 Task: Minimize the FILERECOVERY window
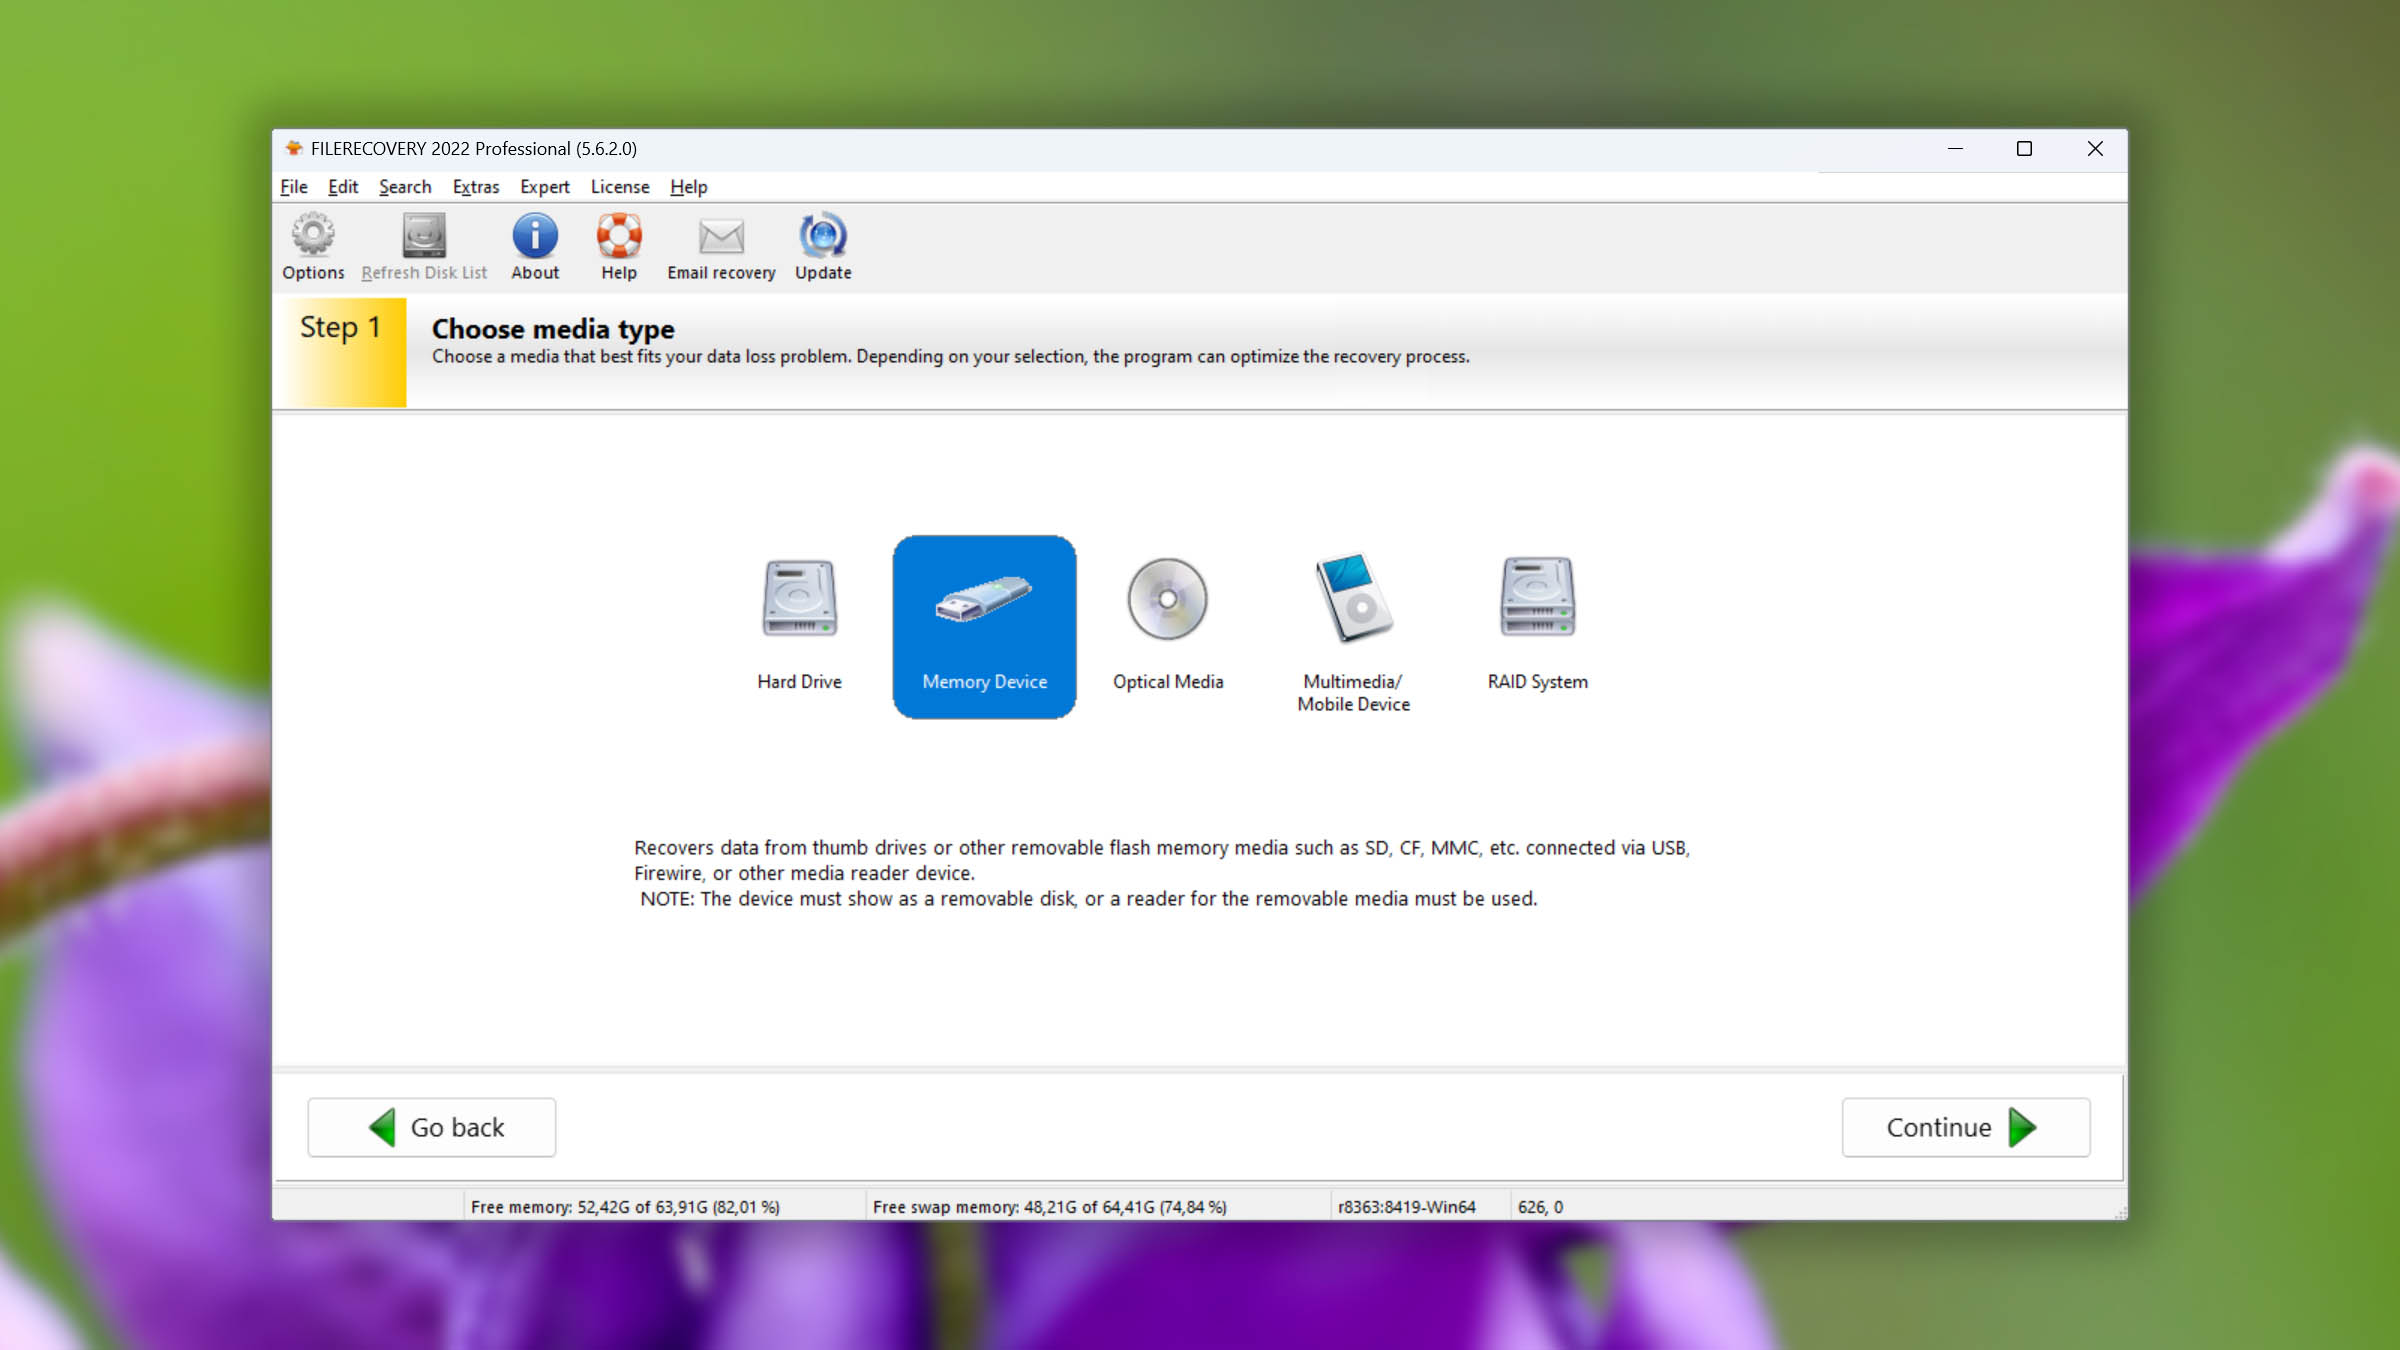click(1955, 149)
